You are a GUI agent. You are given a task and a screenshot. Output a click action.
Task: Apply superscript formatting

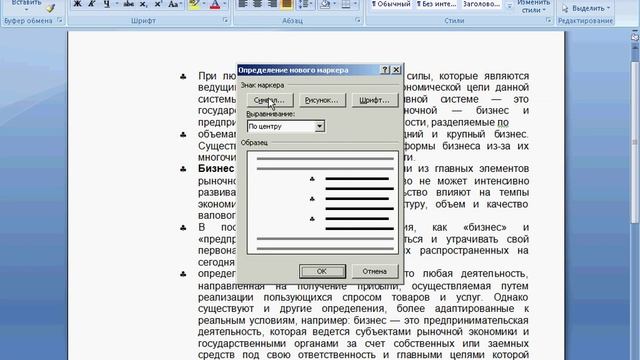[158, 4]
